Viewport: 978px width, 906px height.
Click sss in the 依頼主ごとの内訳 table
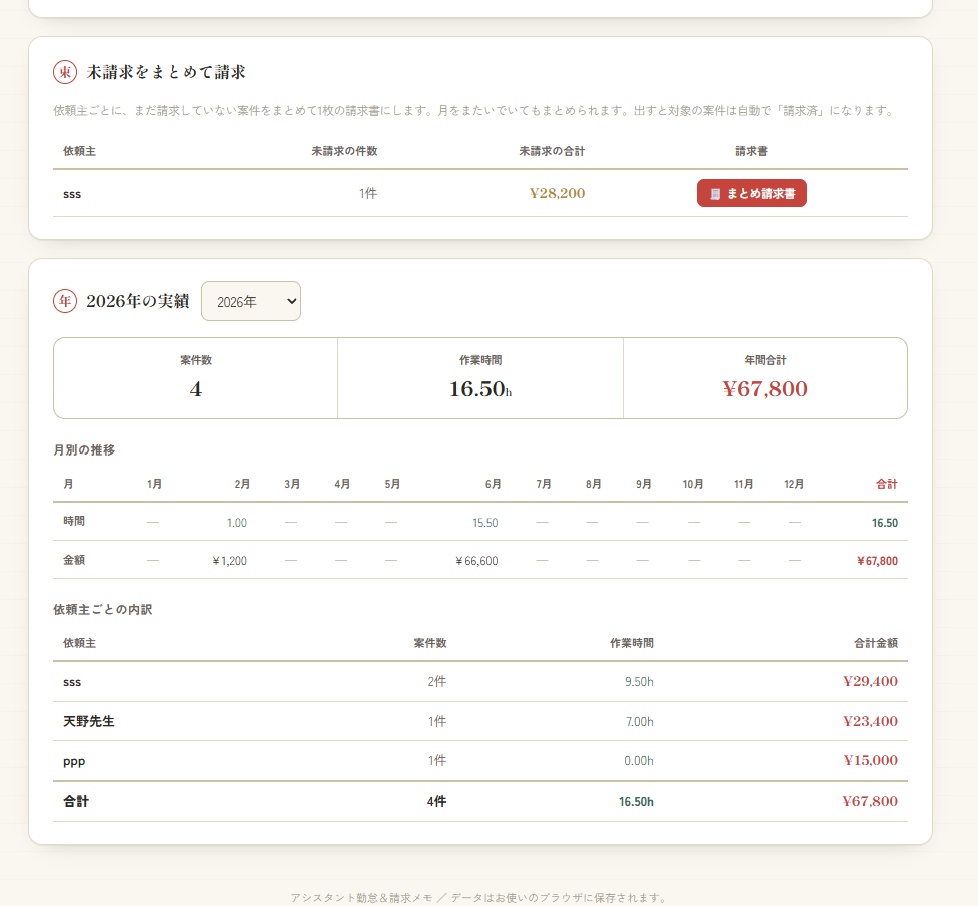pyautogui.click(x=72, y=682)
